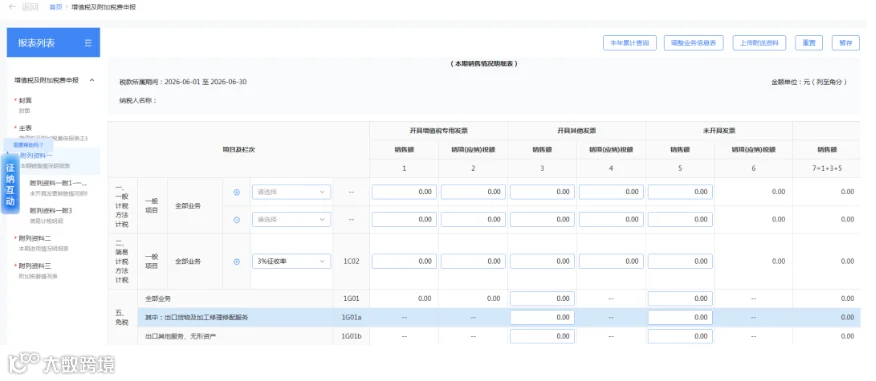The height and width of the screenshot is (381, 876).
Task: Click column 1 sales input in 1C02 row
Action: (x=404, y=261)
